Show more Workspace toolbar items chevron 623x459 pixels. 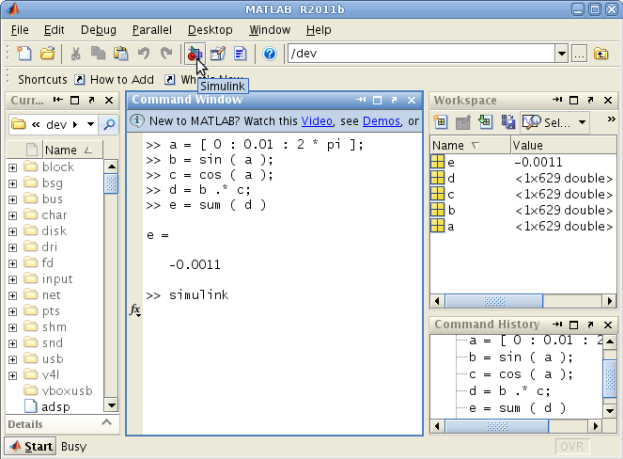tap(611, 119)
